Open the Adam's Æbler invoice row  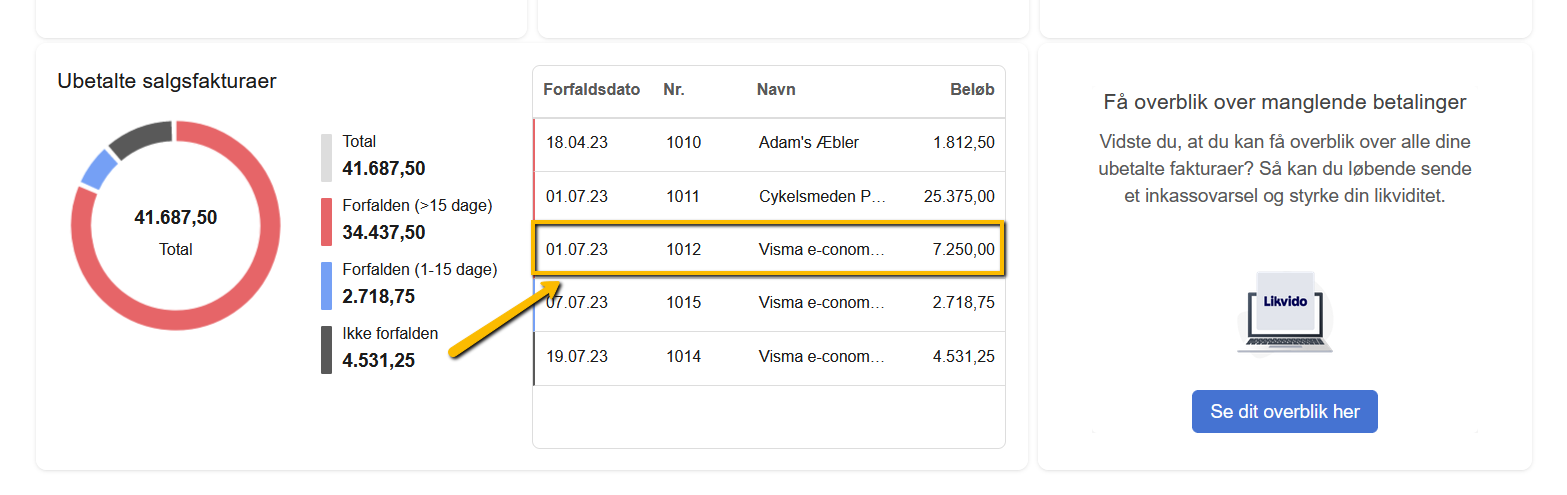point(768,143)
